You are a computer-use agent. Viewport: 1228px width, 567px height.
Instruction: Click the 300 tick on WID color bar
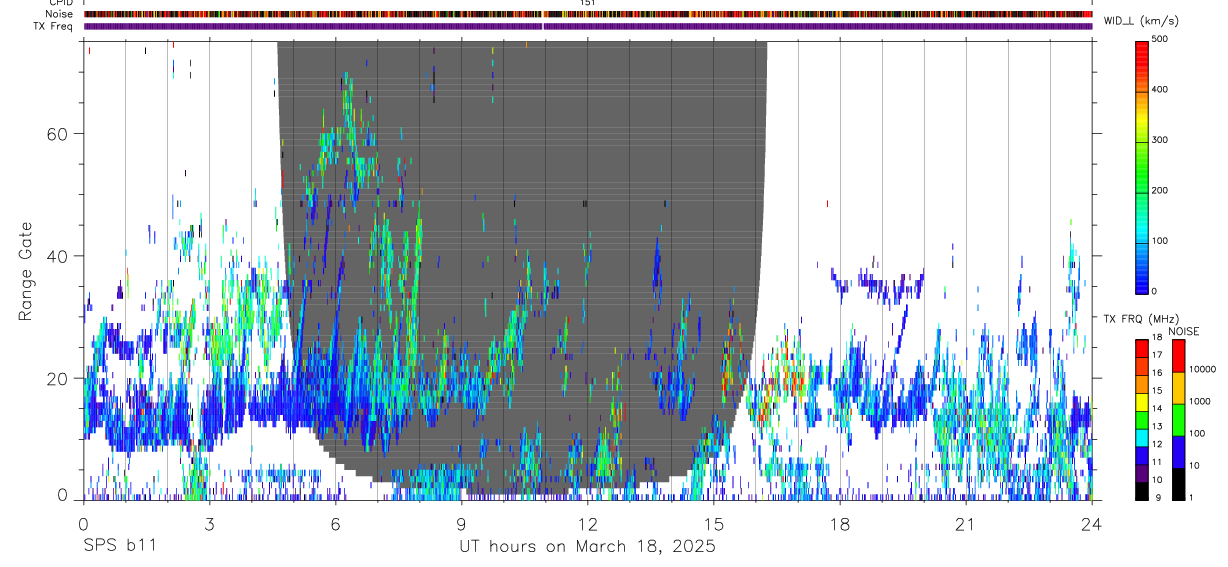(x=1161, y=140)
